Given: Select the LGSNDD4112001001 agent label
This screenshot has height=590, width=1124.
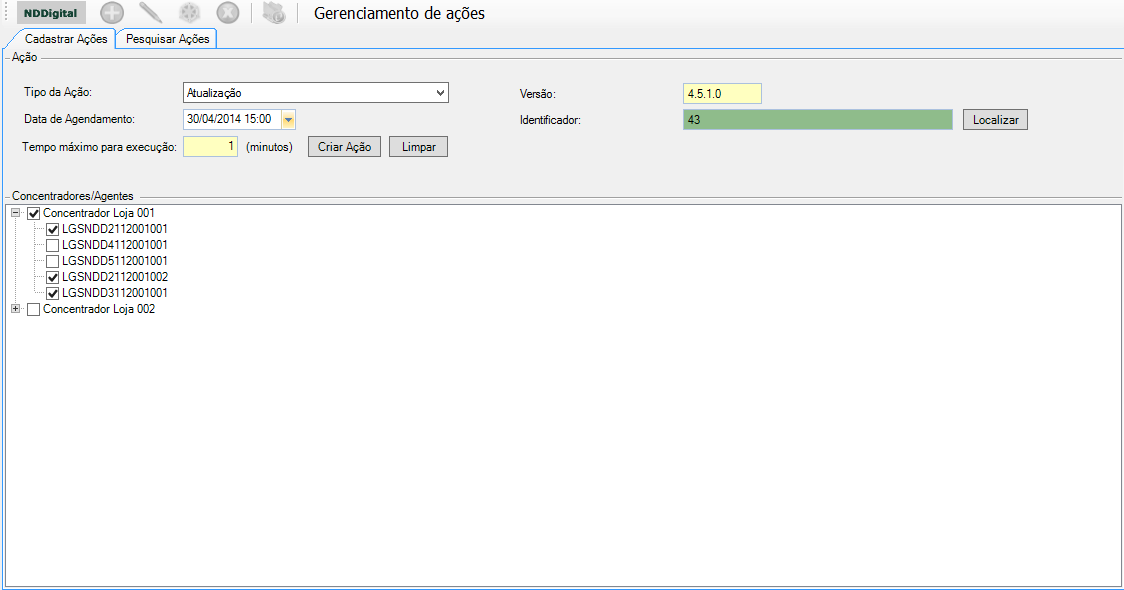Looking at the screenshot, I should (x=115, y=244).
